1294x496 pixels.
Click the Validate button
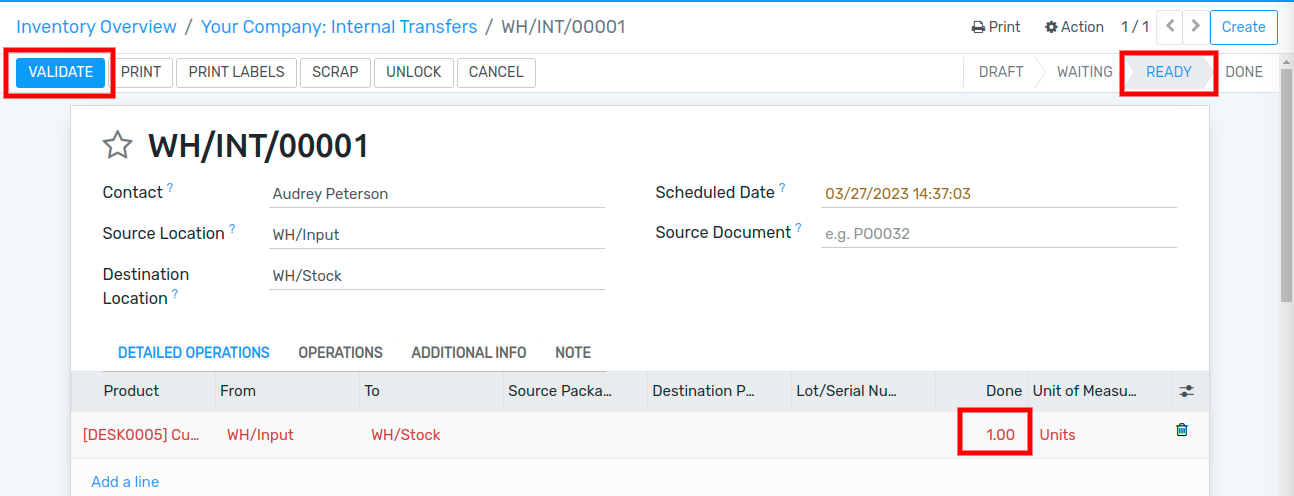61,72
